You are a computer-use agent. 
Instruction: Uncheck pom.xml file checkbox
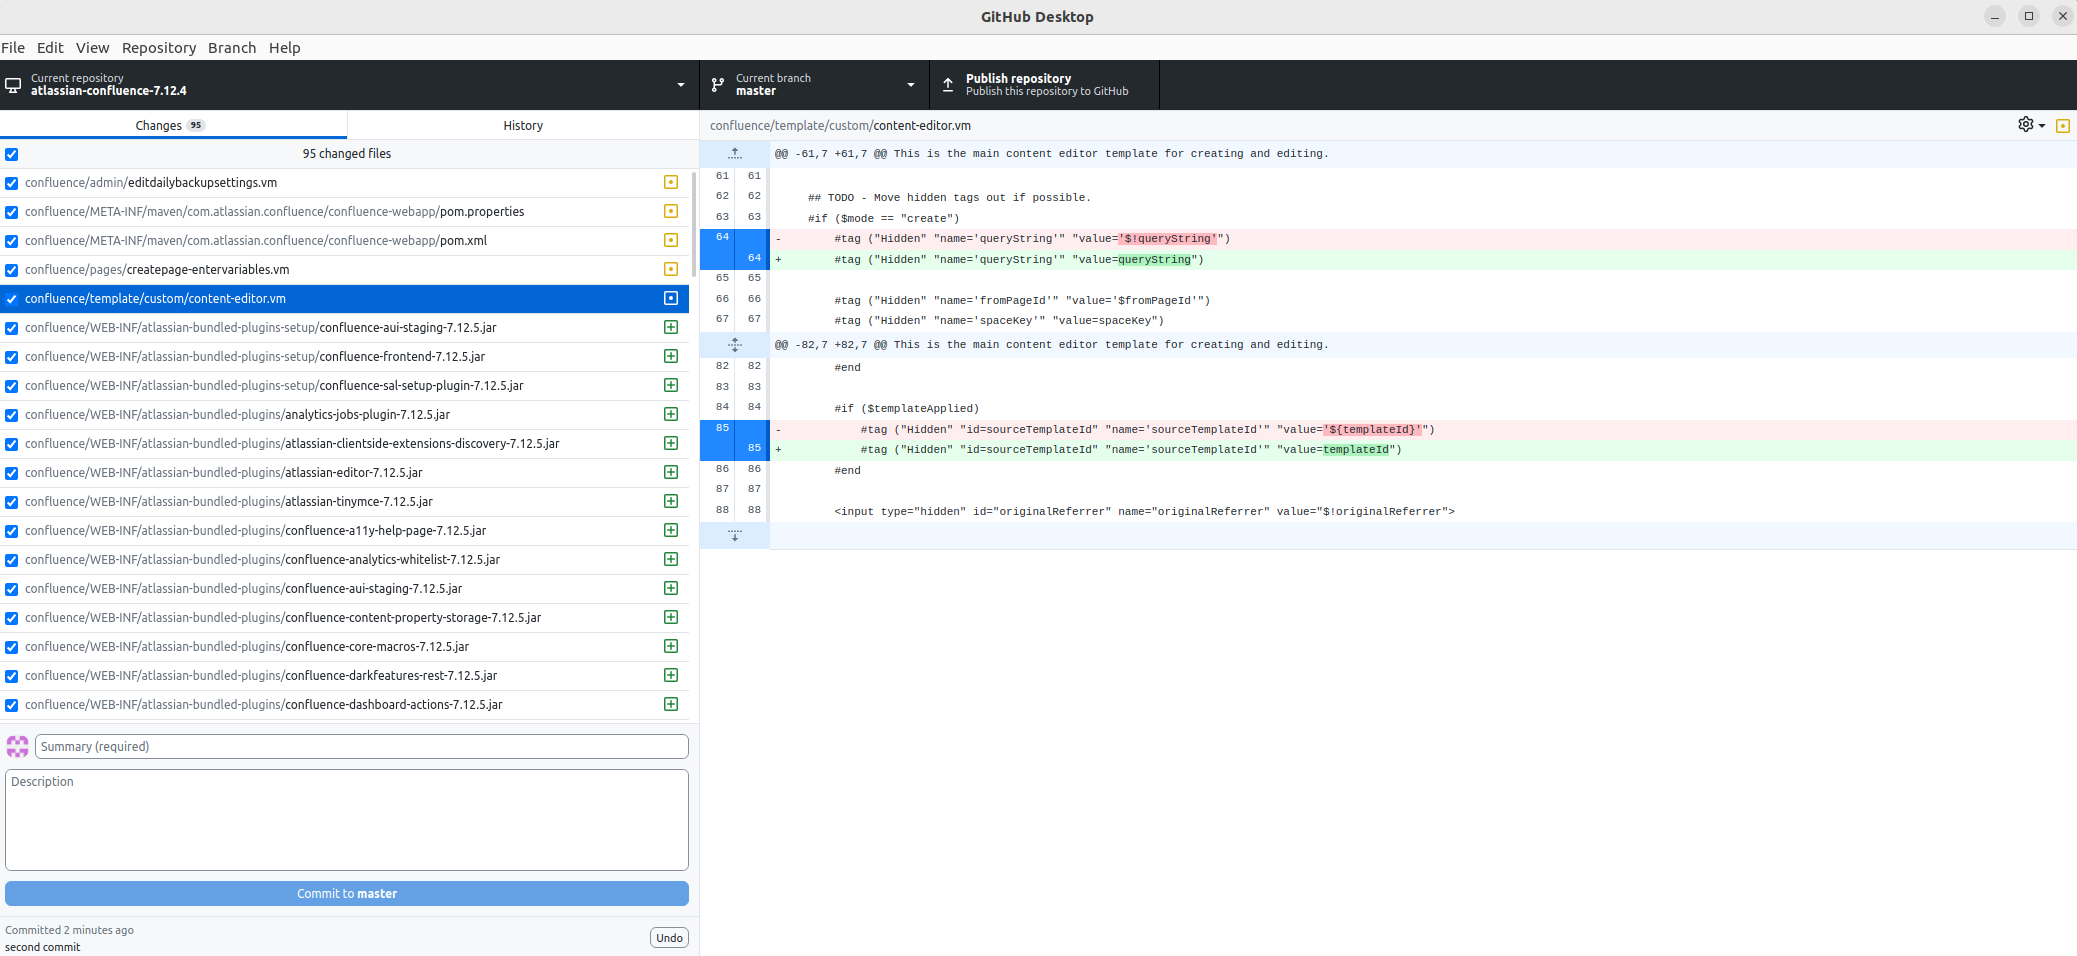click(12, 241)
